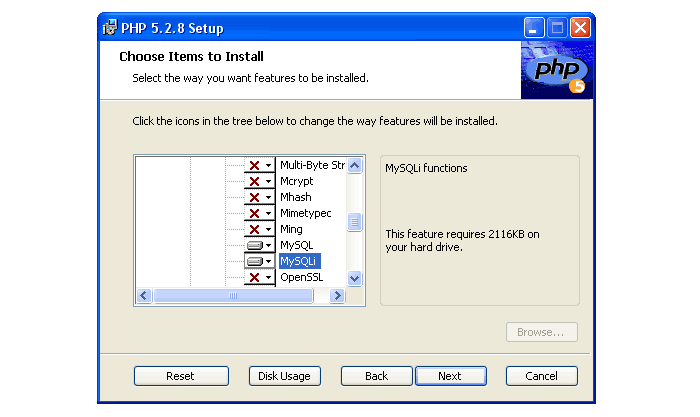700x417 pixels.
Task: Proceed with the Next button
Action: (450, 376)
